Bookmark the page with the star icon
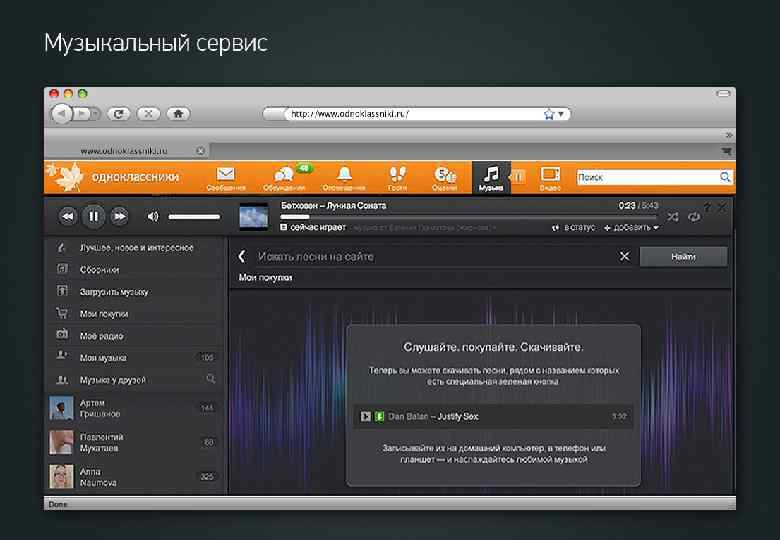 pos(549,114)
